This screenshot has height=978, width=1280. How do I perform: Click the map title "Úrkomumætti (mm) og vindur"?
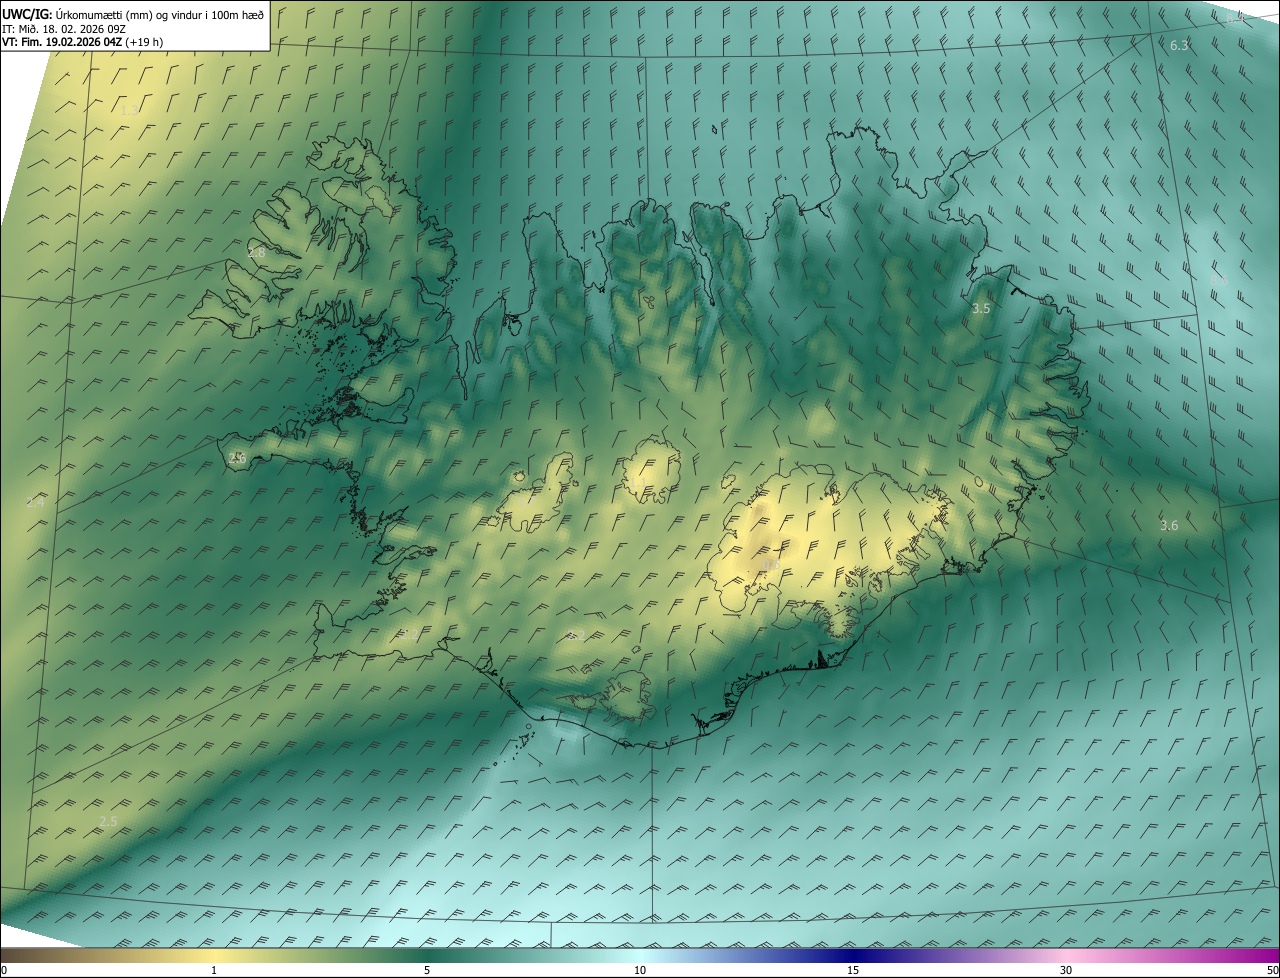click(131, 14)
